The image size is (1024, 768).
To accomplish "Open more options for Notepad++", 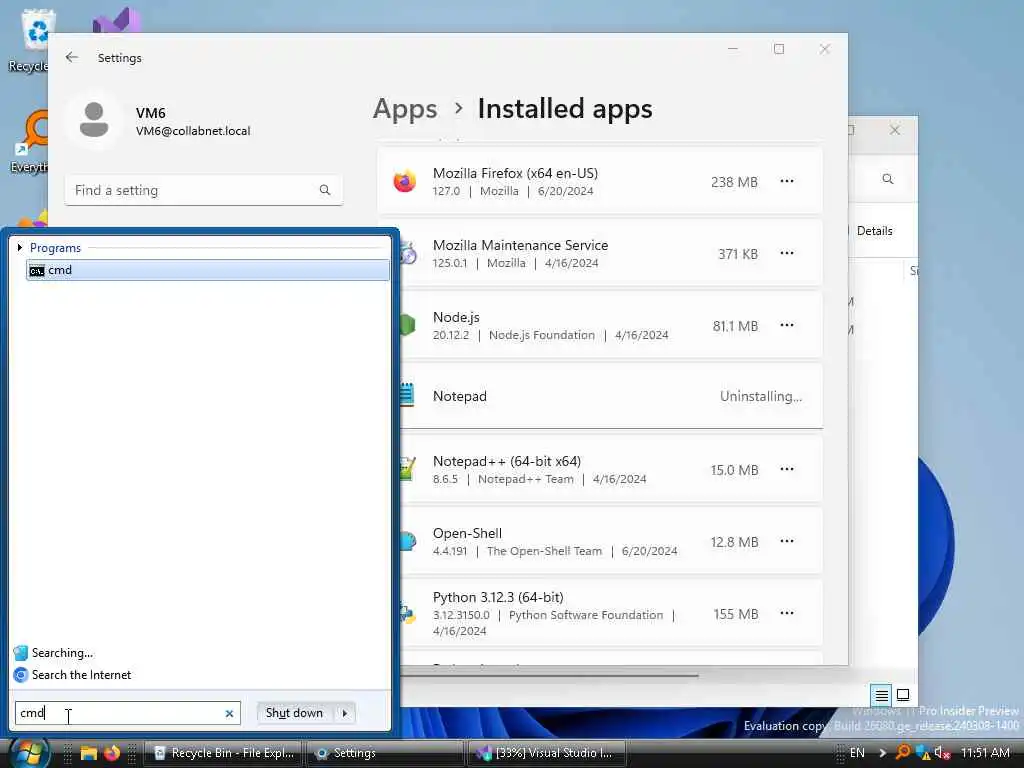I will (x=786, y=469).
